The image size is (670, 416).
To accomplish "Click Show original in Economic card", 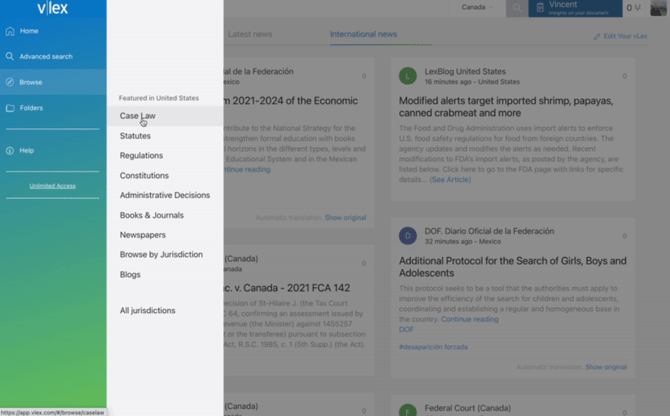I will click(x=345, y=217).
